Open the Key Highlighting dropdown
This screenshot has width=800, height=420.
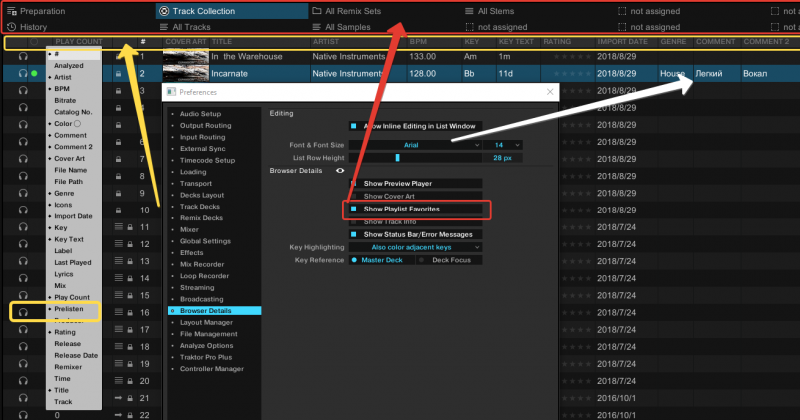(415, 247)
